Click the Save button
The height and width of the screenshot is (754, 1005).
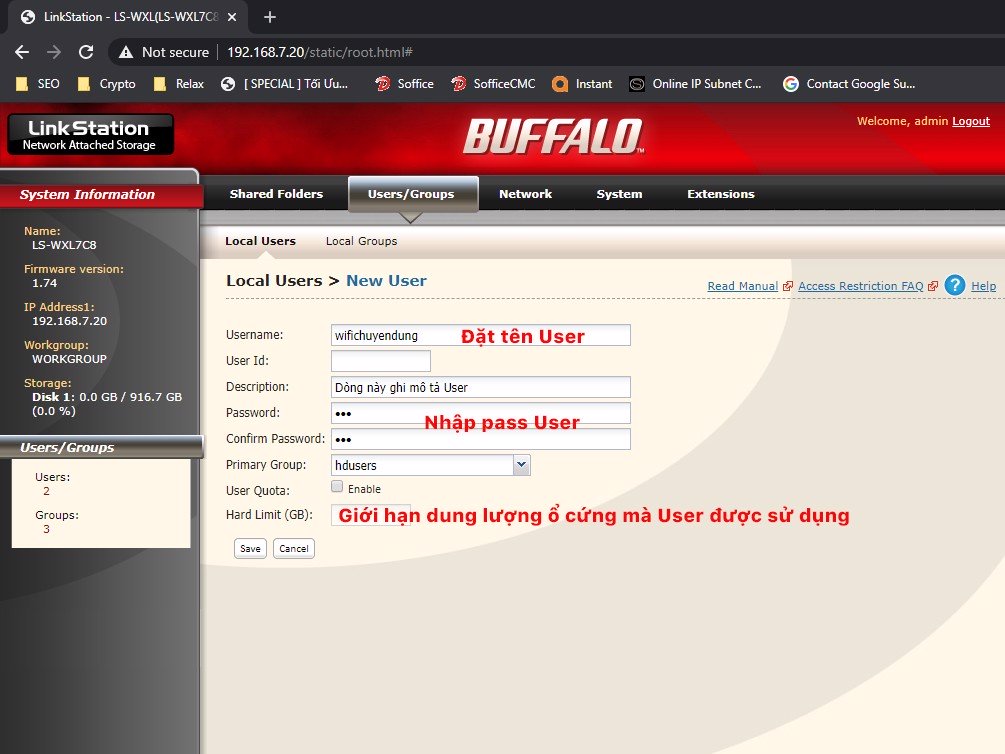click(x=250, y=548)
